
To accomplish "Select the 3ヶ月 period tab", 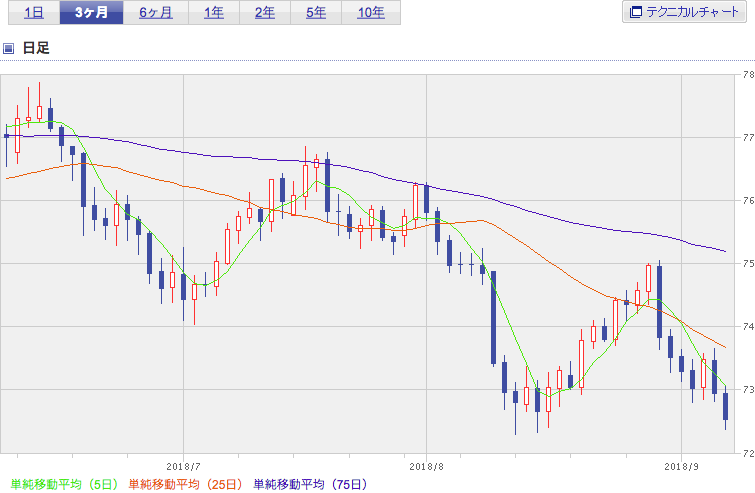I will tap(91, 13).
